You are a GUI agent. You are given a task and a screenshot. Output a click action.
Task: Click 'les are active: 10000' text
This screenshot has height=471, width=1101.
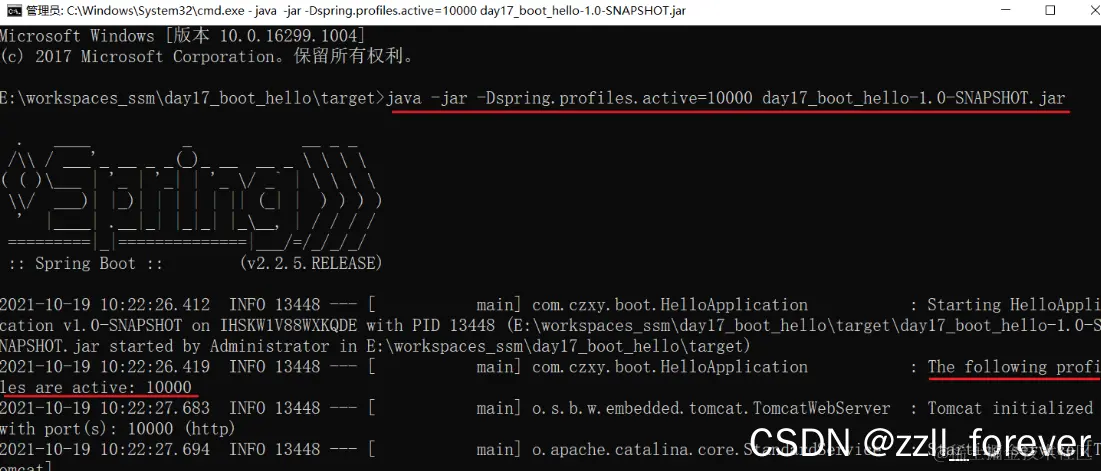(95, 387)
